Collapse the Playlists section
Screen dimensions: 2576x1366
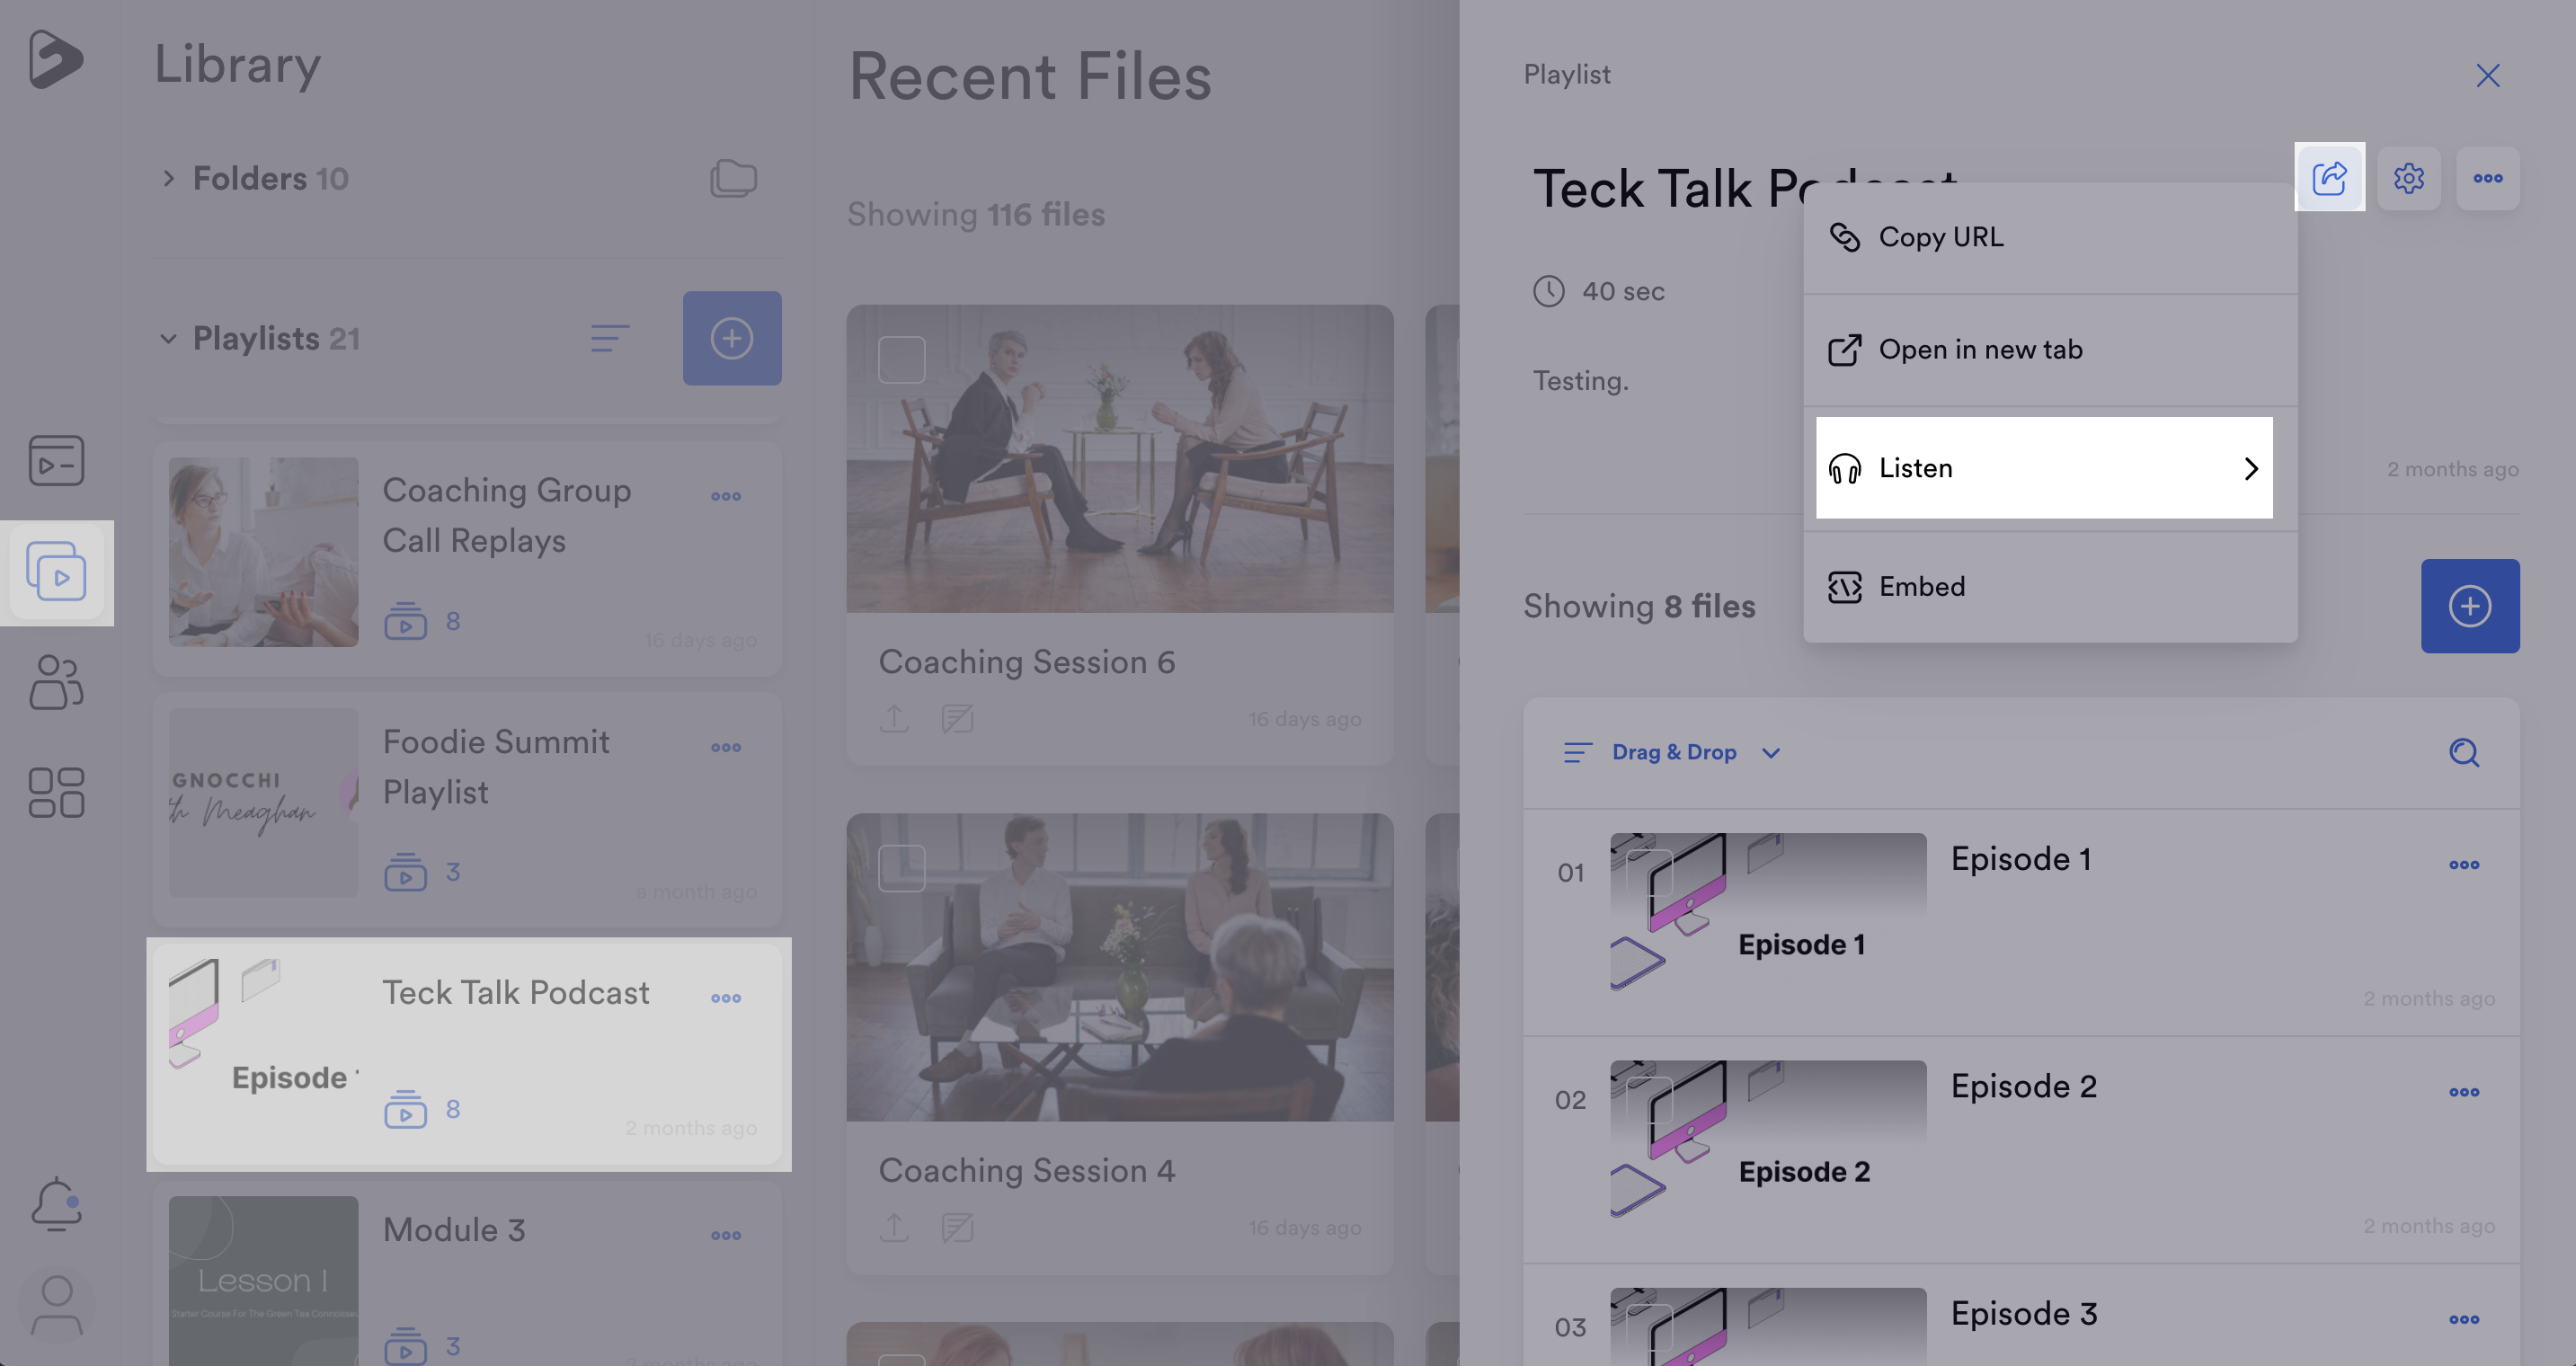tap(168, 338)
